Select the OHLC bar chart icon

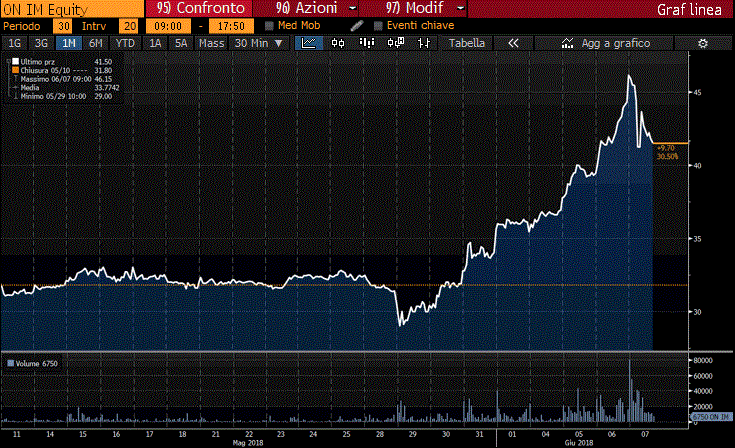[424, 43]
